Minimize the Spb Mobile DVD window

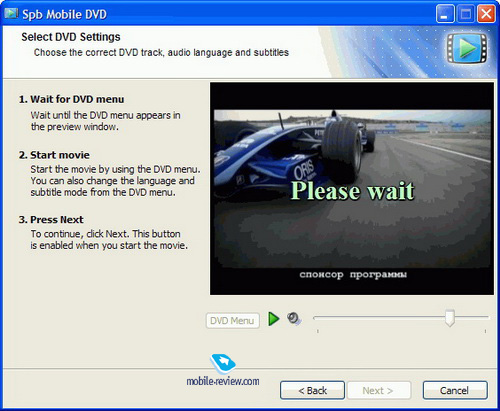(445, 14)
